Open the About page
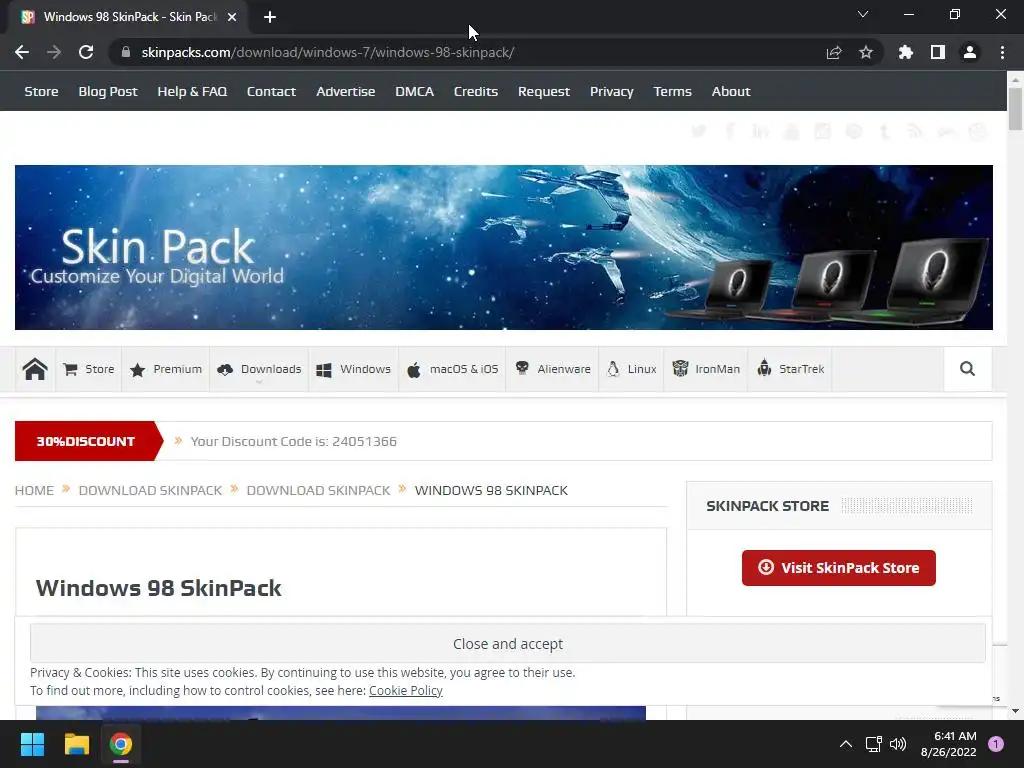Viewport: 1024px width, 768px height. (731, 91)
